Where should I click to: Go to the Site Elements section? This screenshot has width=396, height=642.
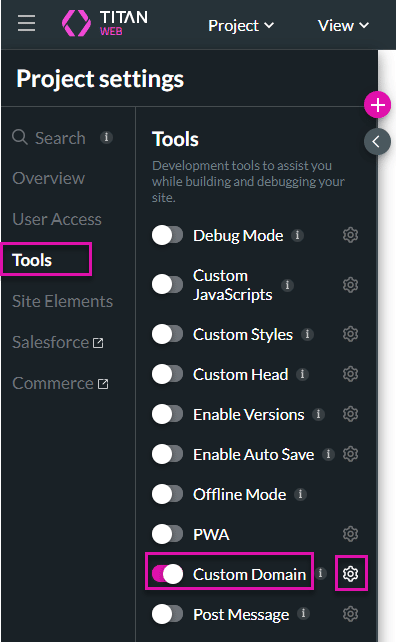click(63, 301)
